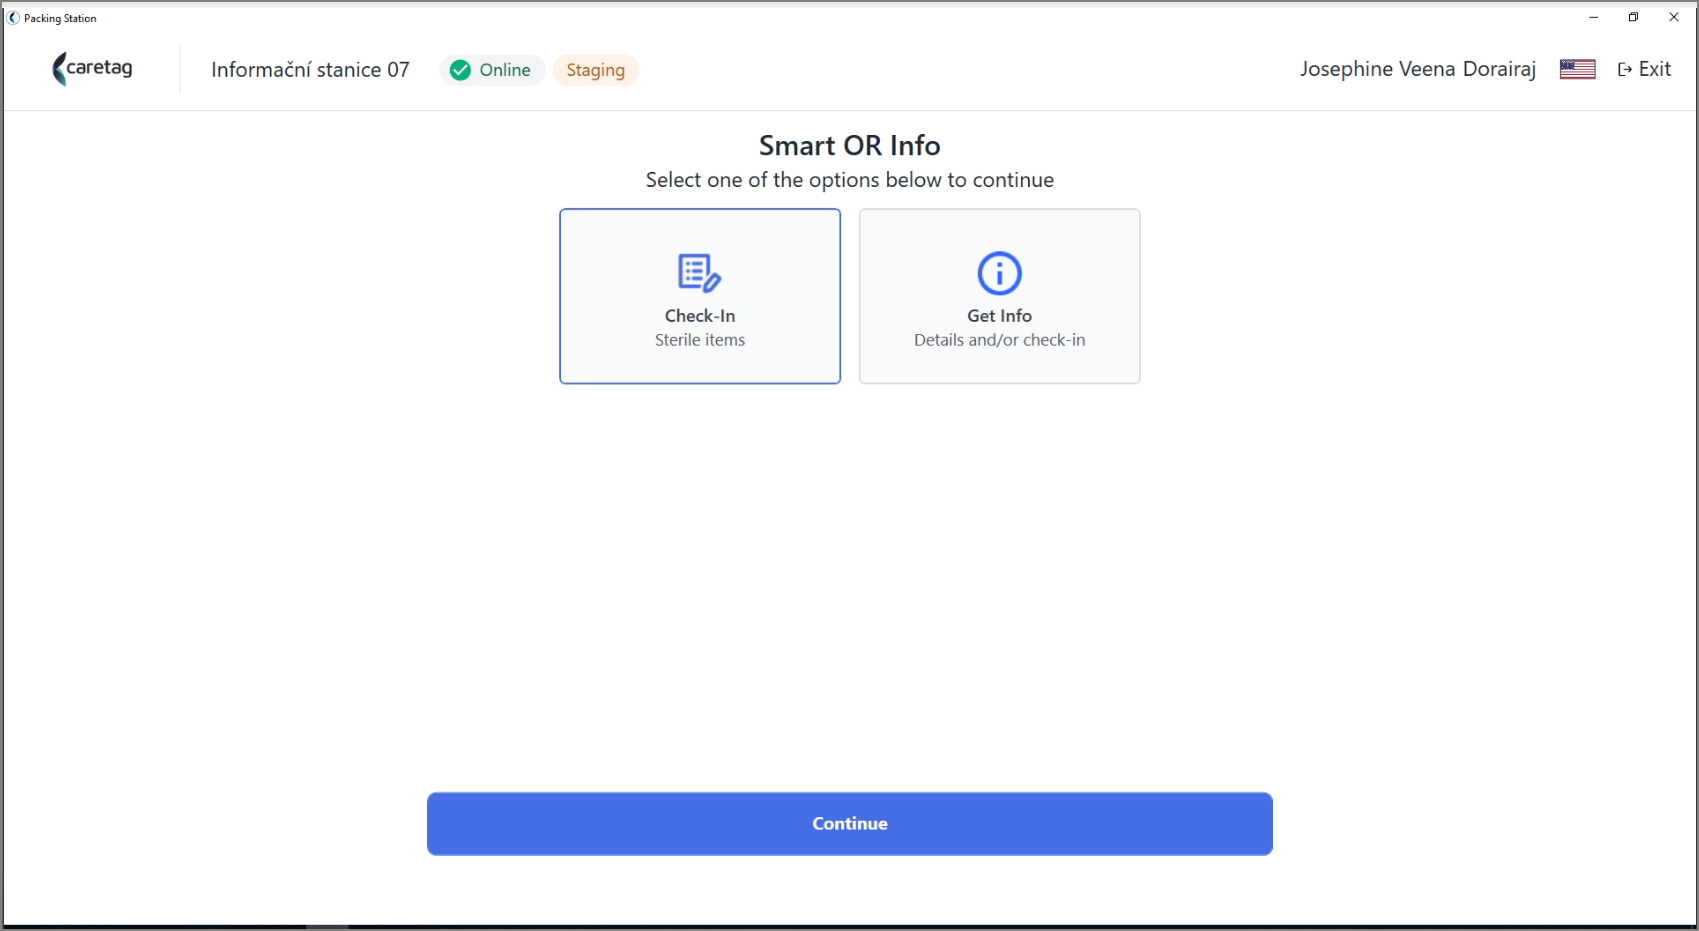Click the Informační stanice 07 station name

[x=310, y=70]
